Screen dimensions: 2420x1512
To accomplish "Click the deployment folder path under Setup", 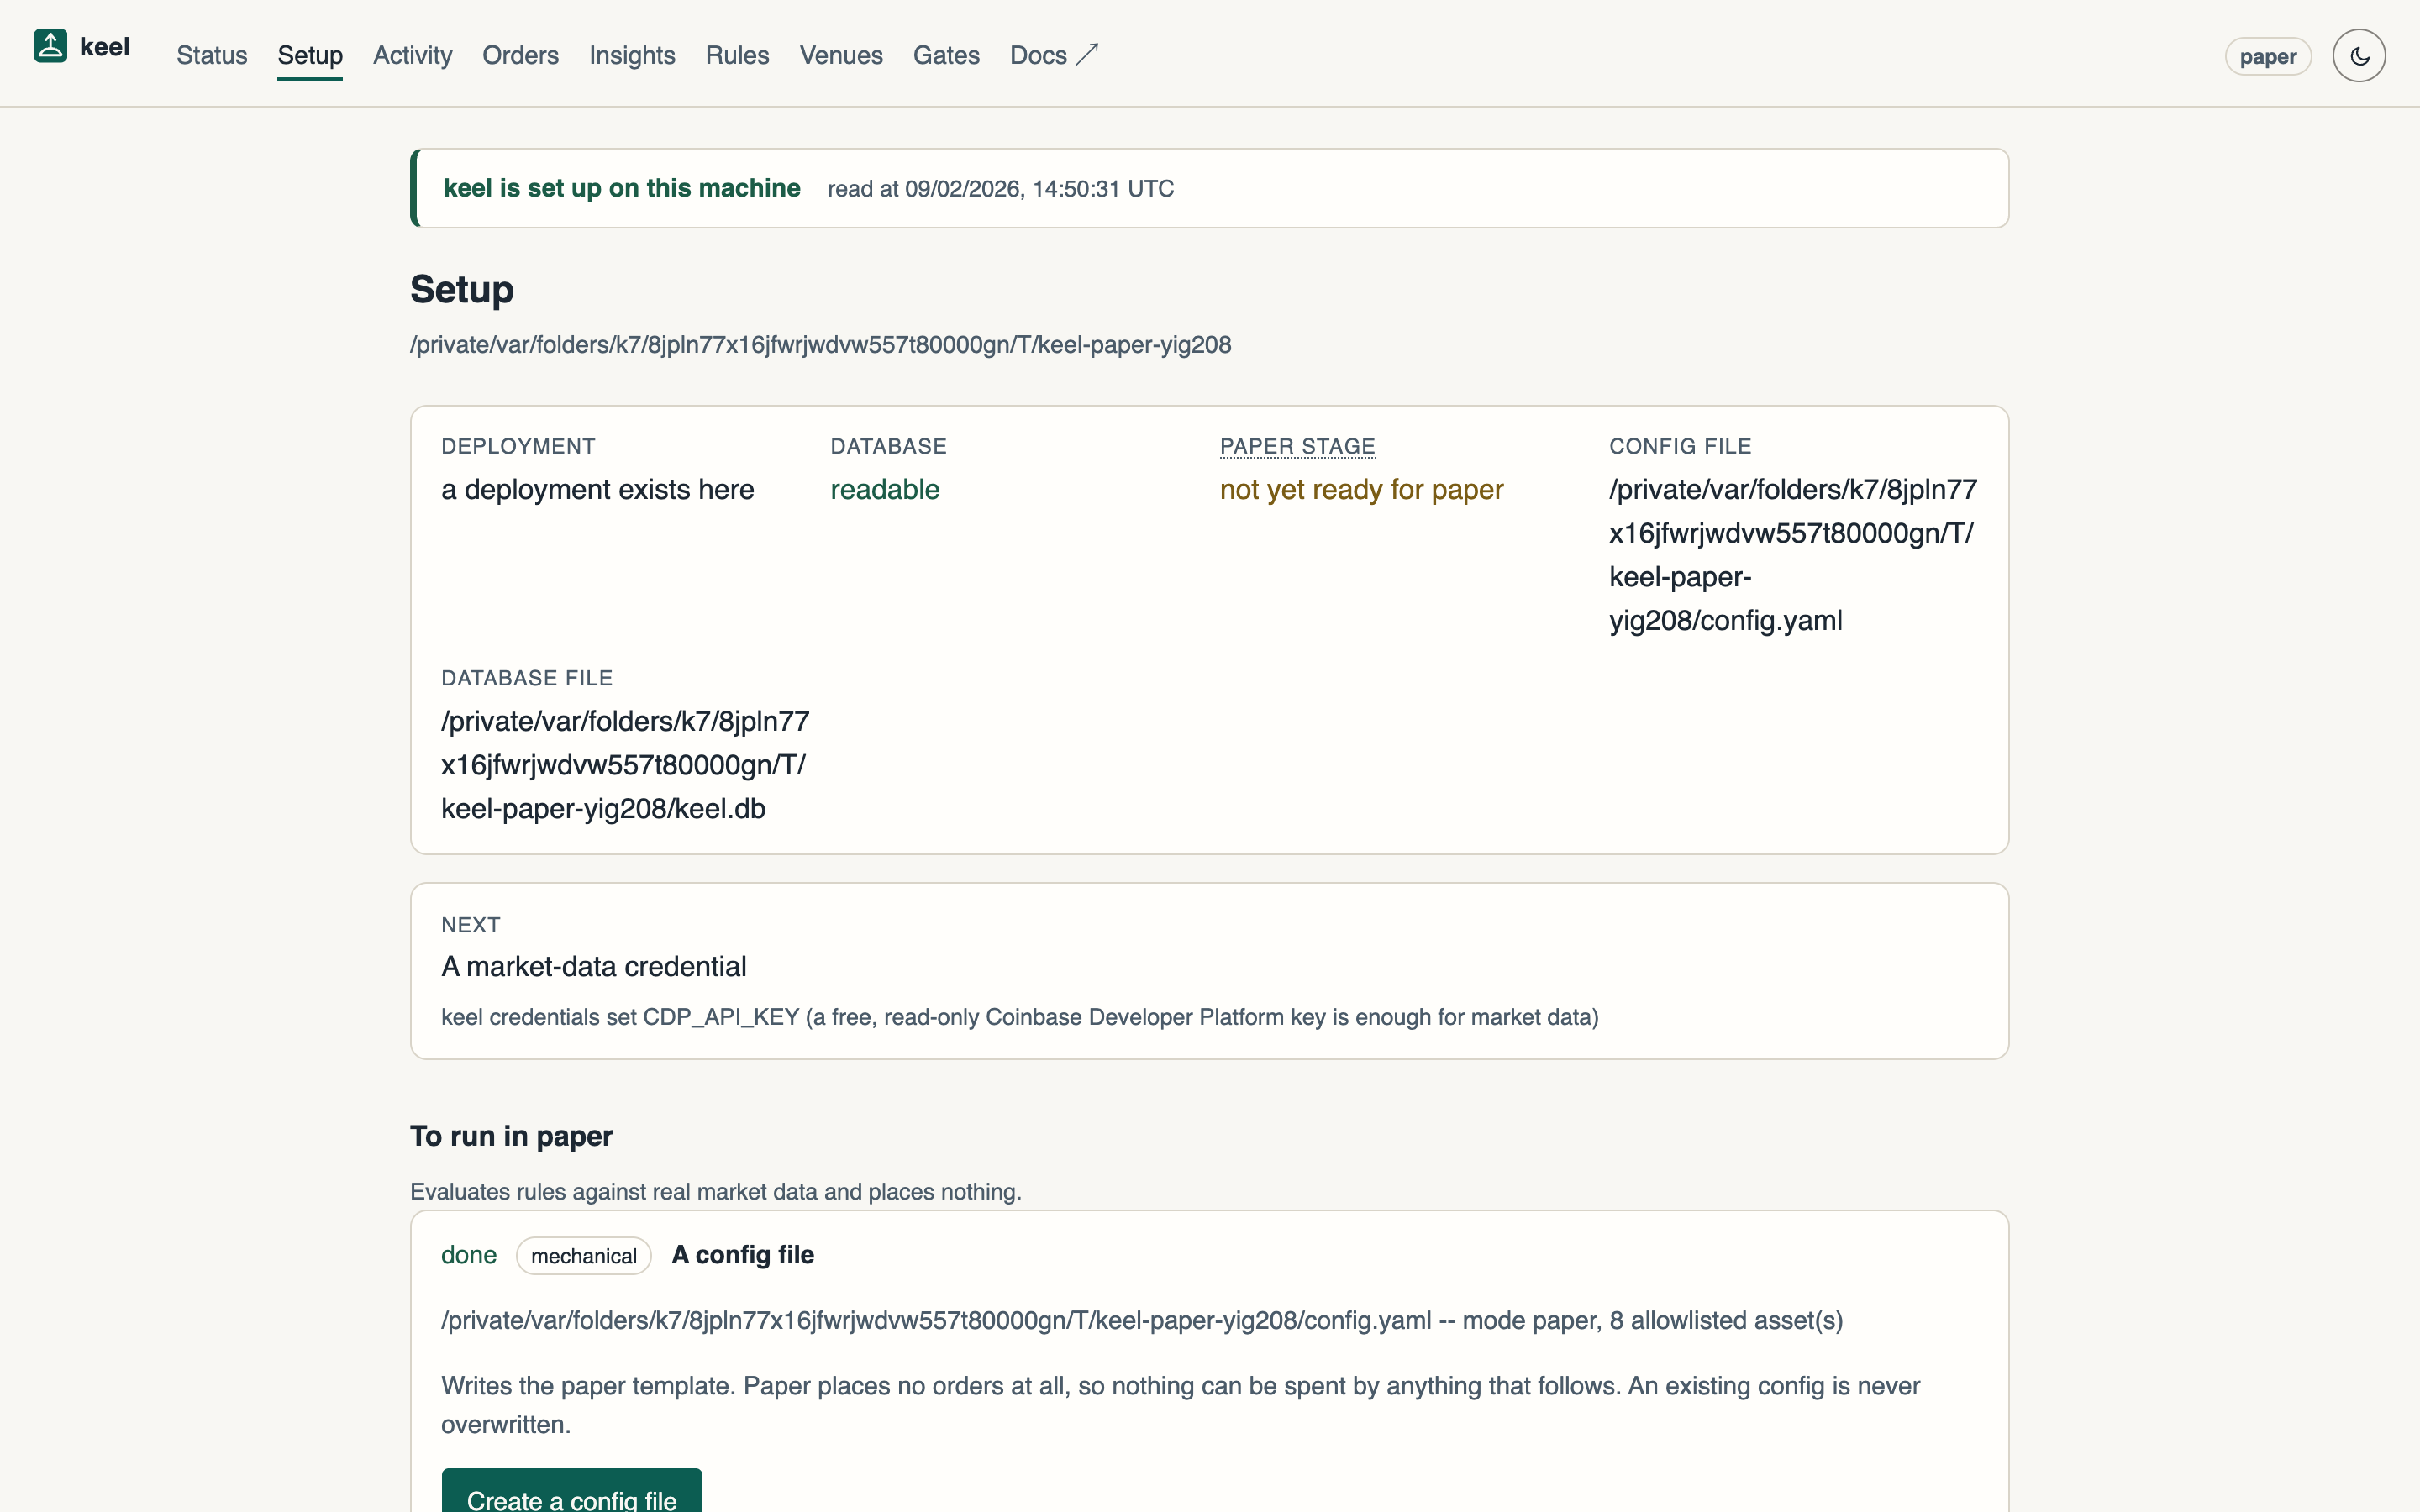I will coord(821,345).
